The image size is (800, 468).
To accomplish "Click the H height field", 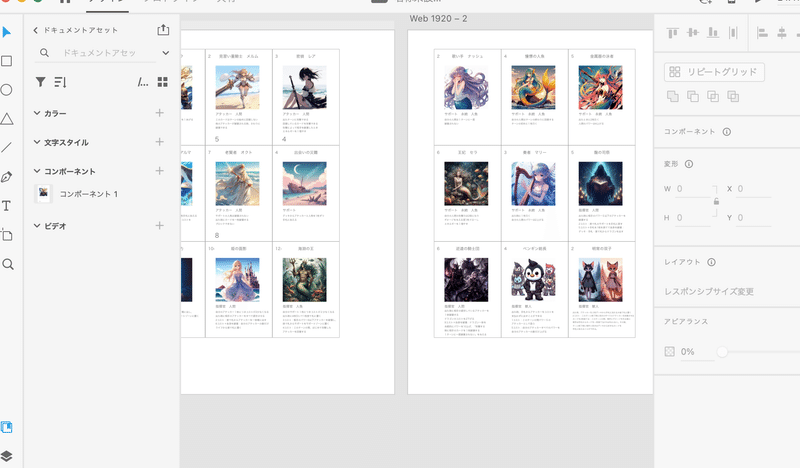I will (693, 218).
